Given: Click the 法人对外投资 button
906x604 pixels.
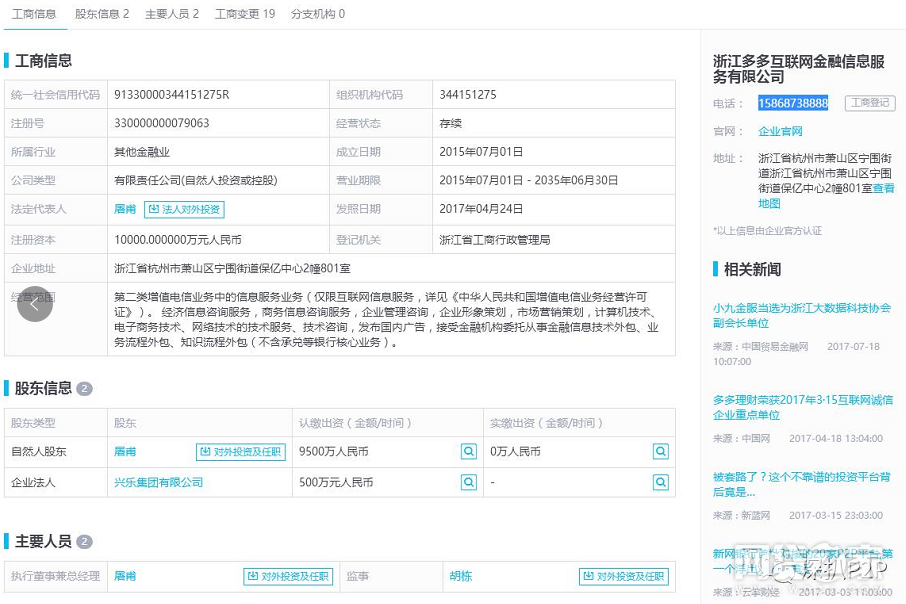Looking at the screenshot, I should pyautogui.click(x=184, y=209).
